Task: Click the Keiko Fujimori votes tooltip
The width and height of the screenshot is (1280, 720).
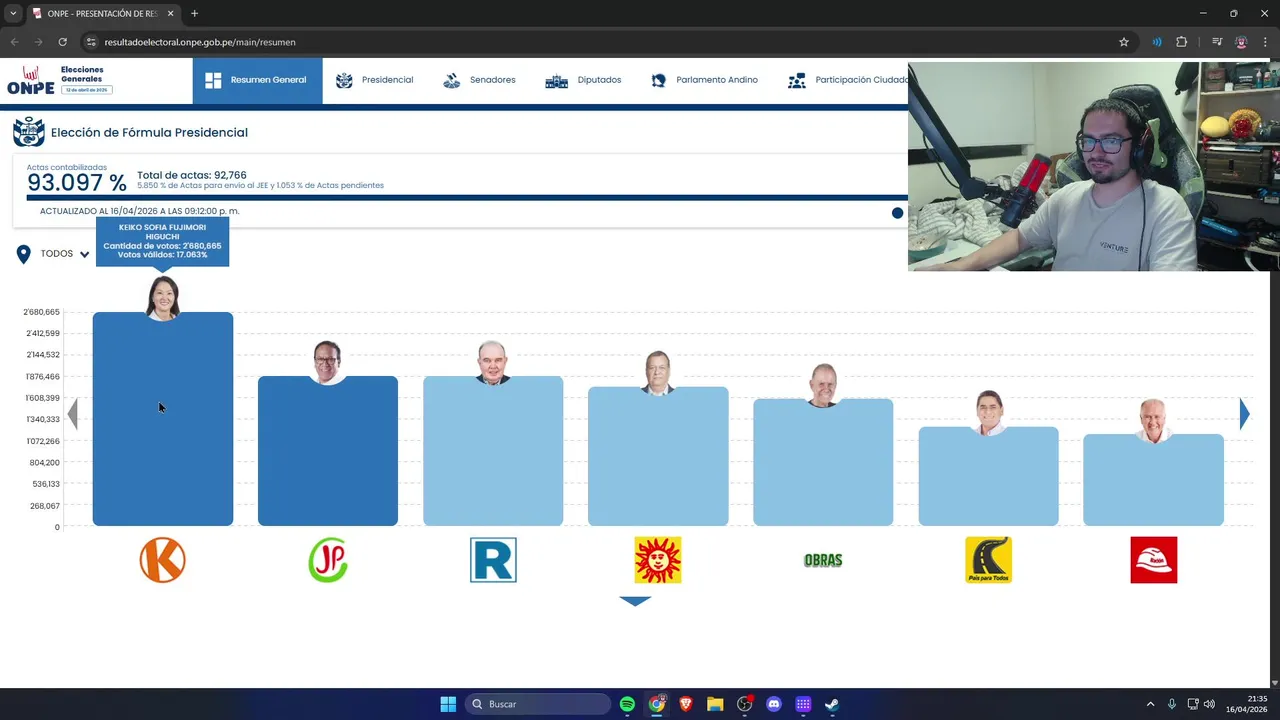Action: 163,242
